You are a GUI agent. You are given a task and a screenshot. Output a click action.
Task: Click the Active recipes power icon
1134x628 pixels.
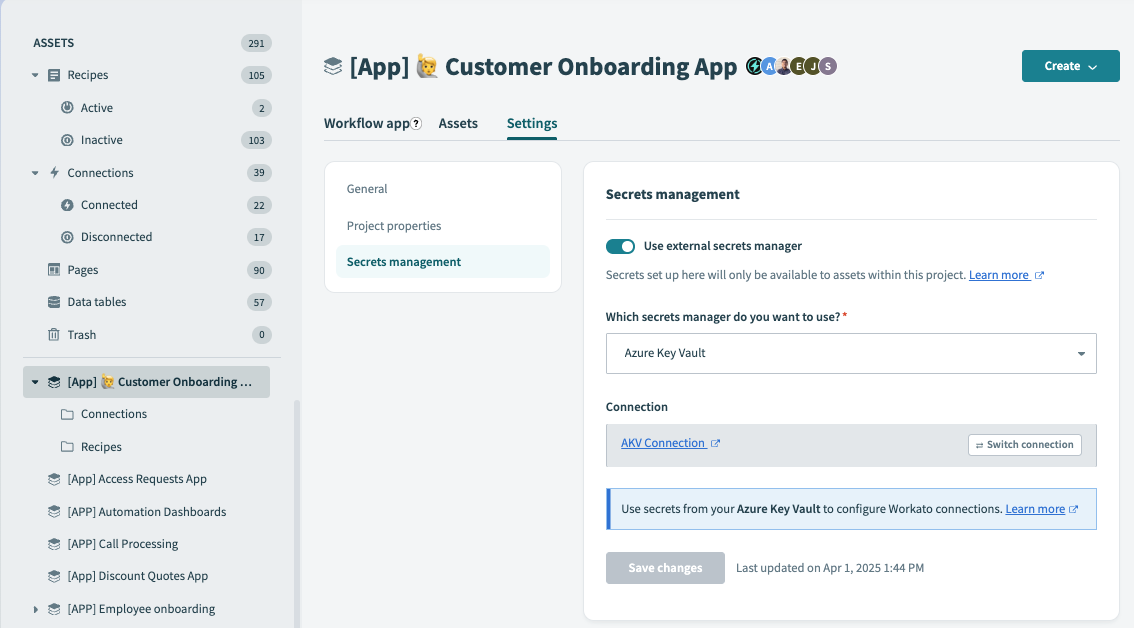67,108
